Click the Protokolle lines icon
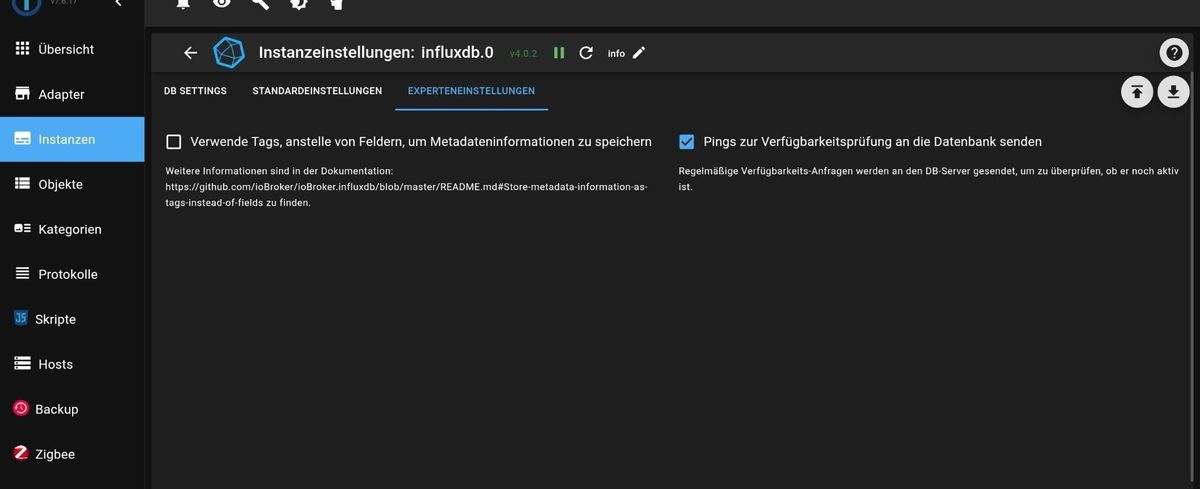The width and height of the screenshot is (1200, 489). tap(22, 274)
